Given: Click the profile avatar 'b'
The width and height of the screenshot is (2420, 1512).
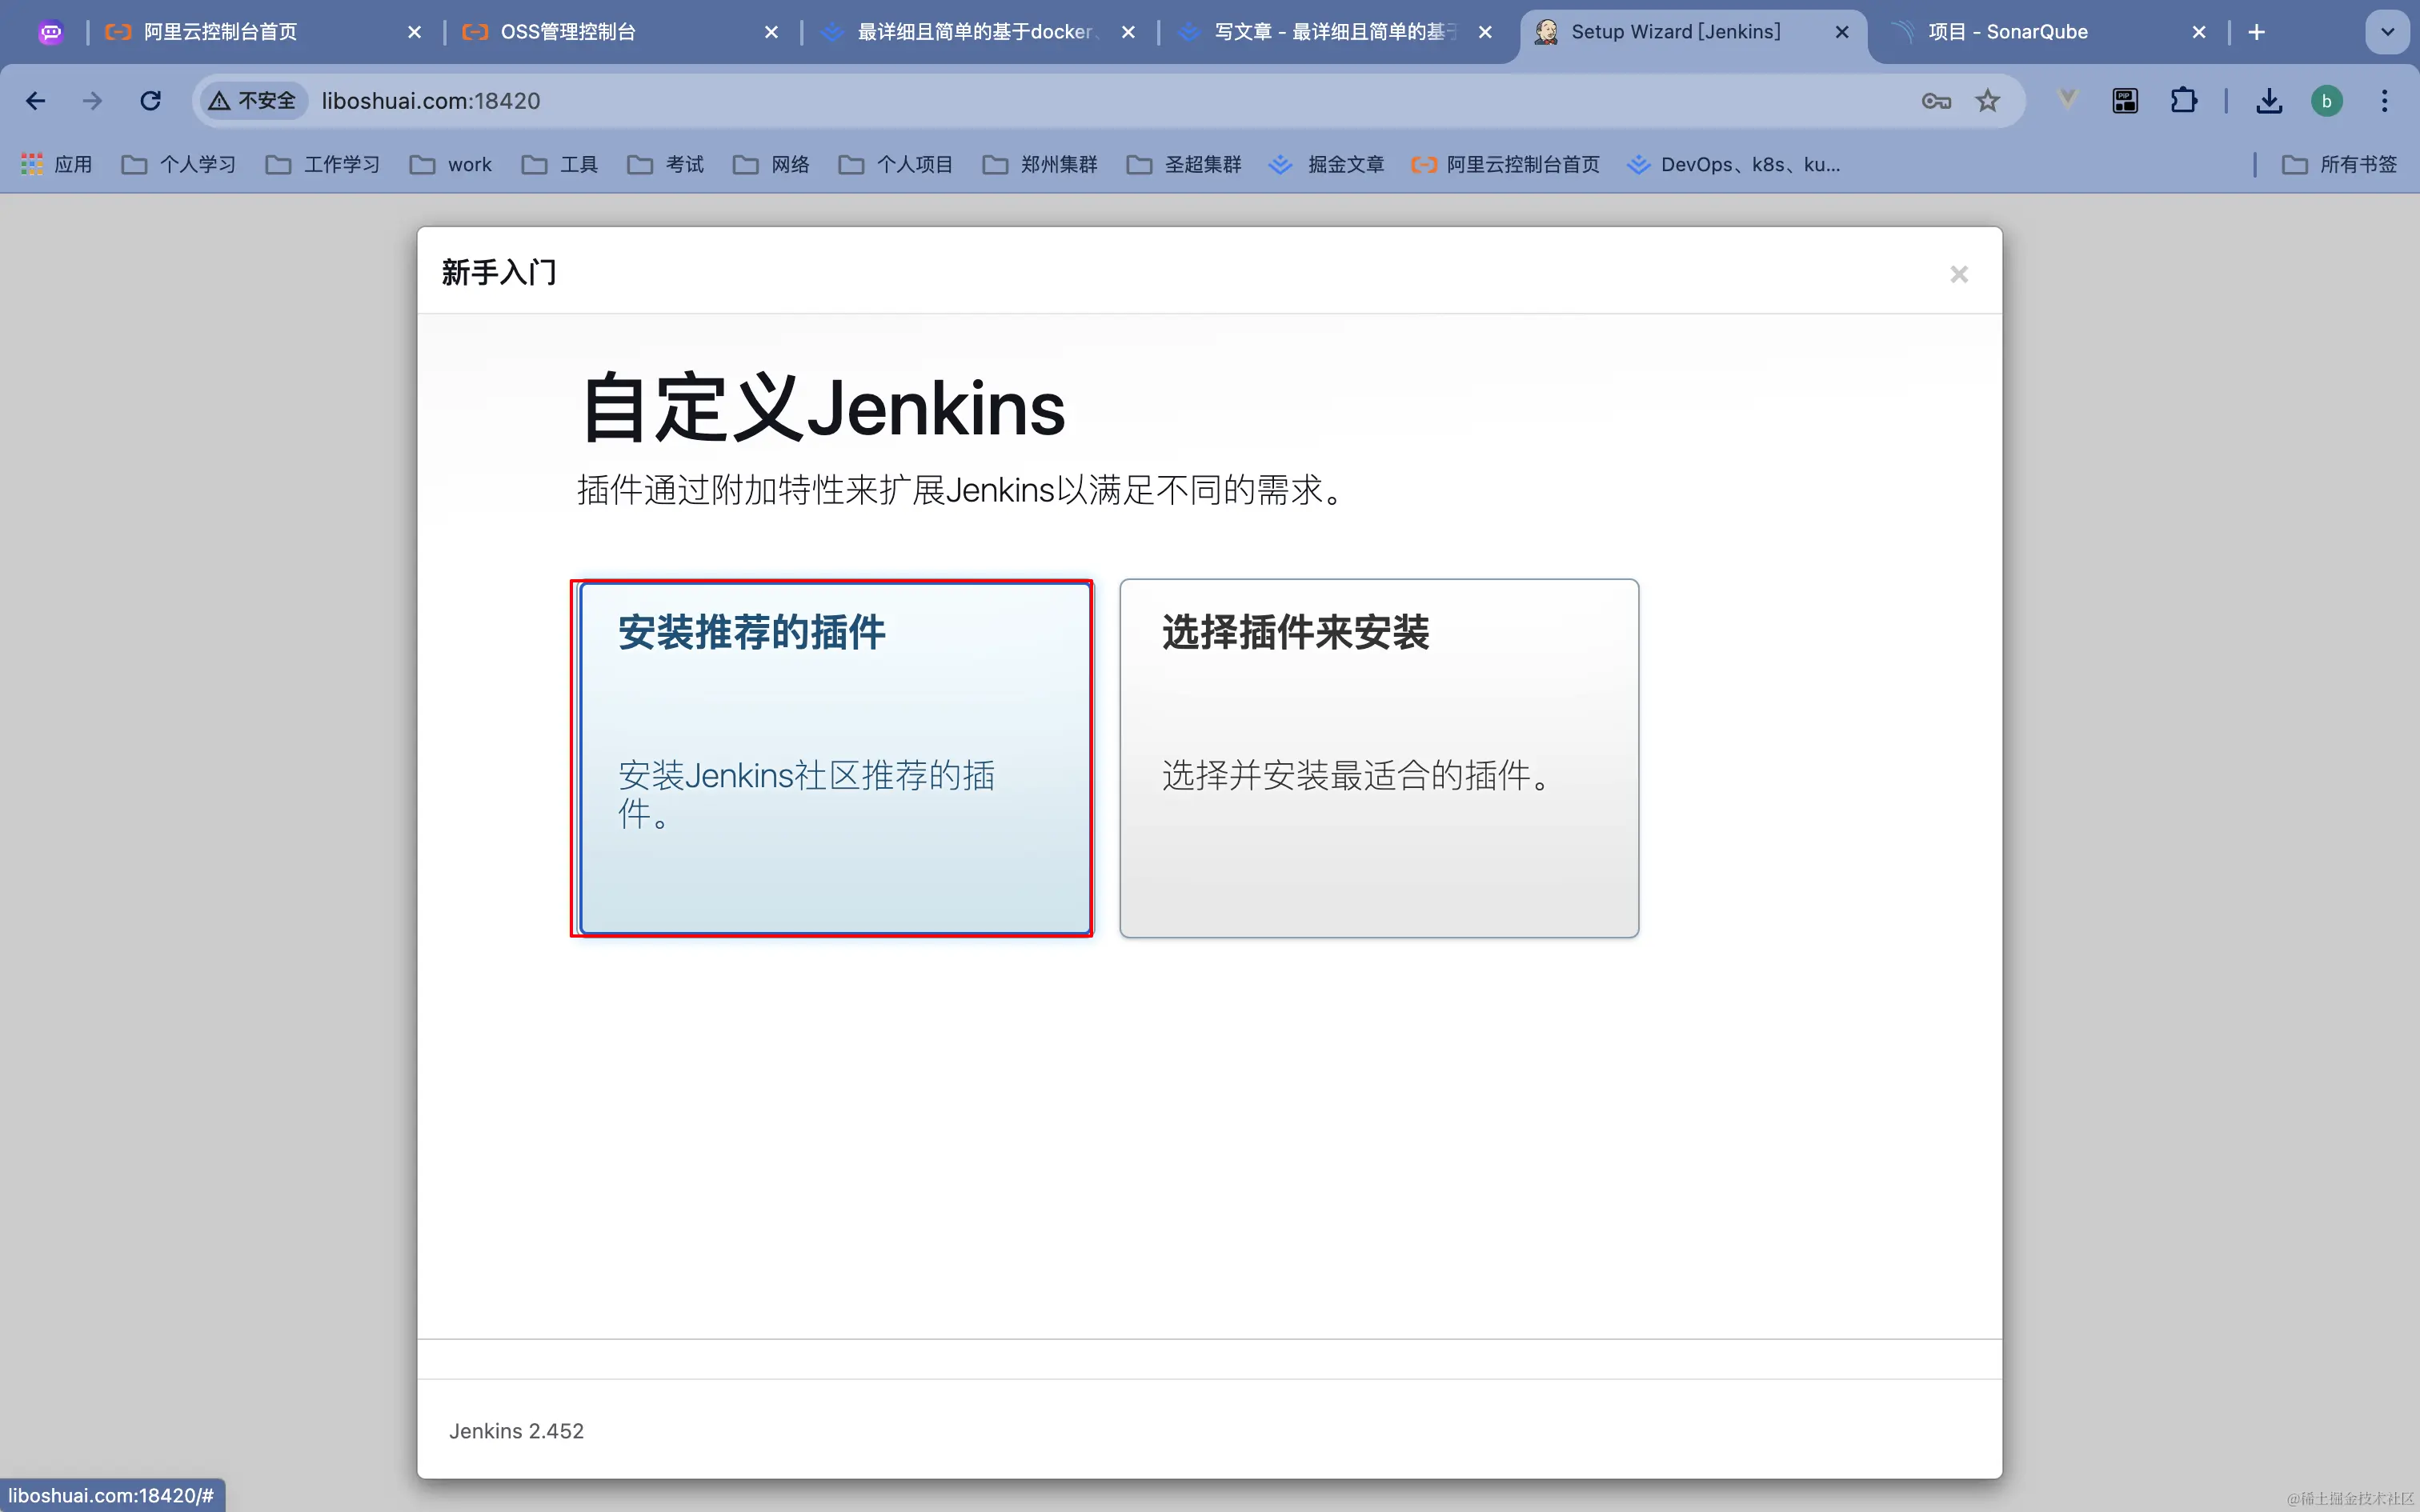Looking at the screenshot, I should [2326, 101].
